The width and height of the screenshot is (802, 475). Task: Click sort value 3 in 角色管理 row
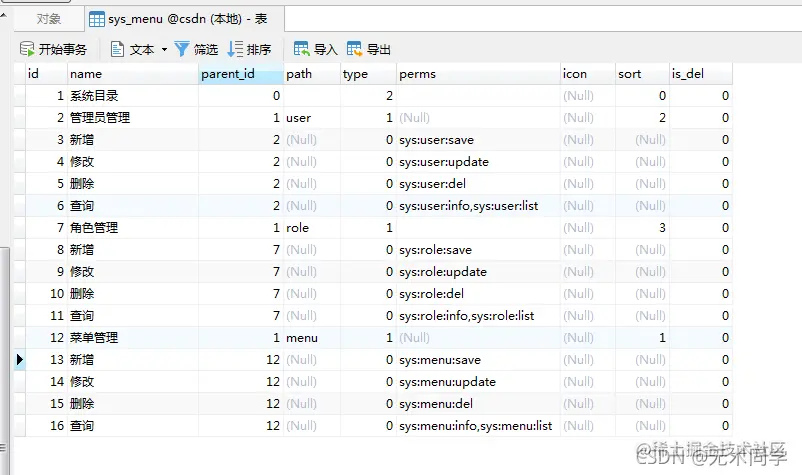(643, 228)
